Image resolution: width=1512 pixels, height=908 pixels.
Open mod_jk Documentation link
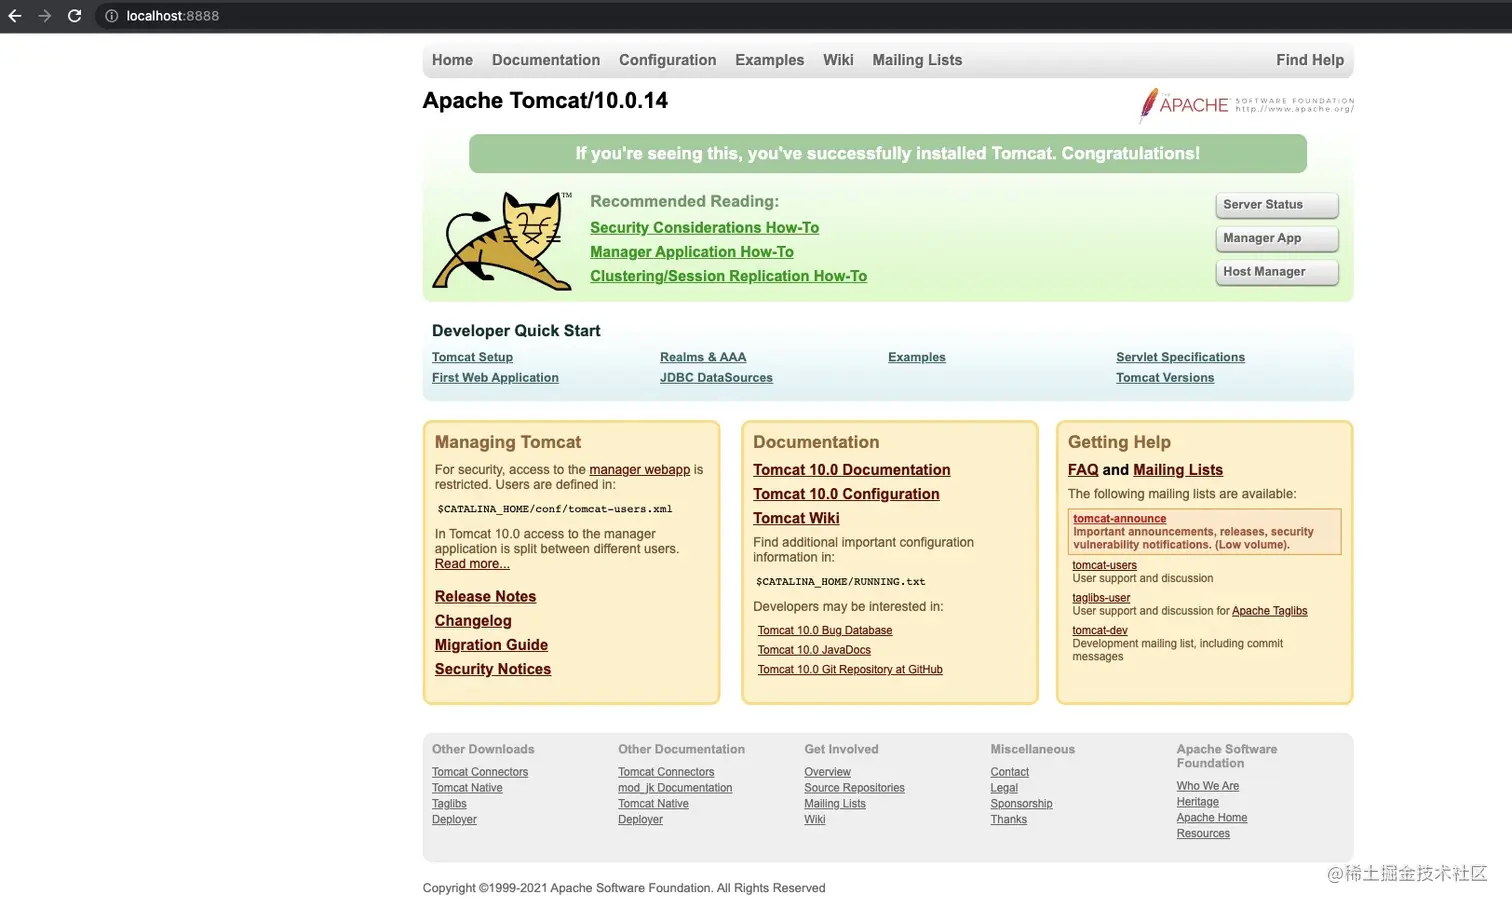pos(675,788)
